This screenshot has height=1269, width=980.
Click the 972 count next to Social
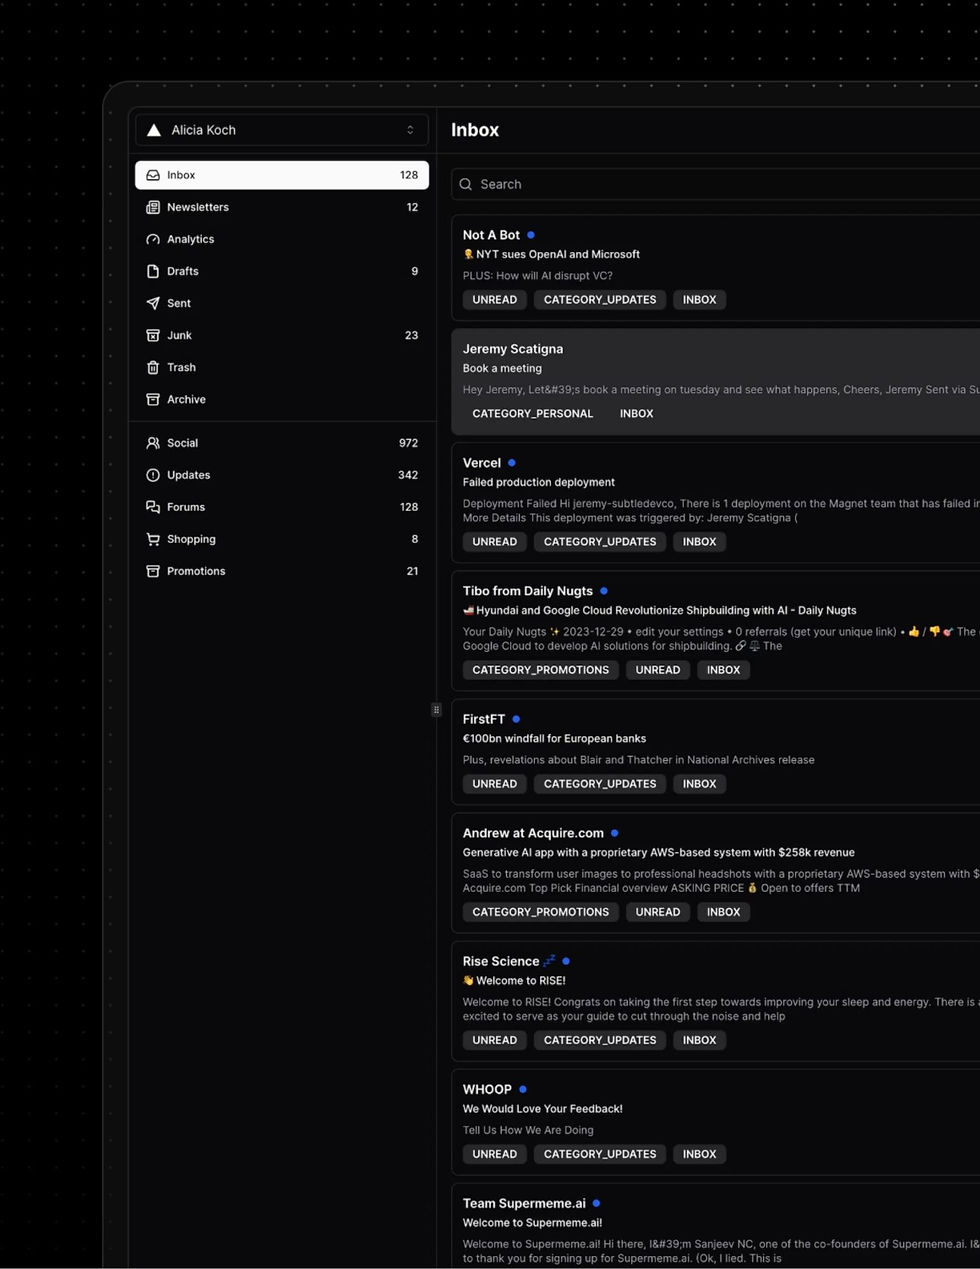pos(408,443)
